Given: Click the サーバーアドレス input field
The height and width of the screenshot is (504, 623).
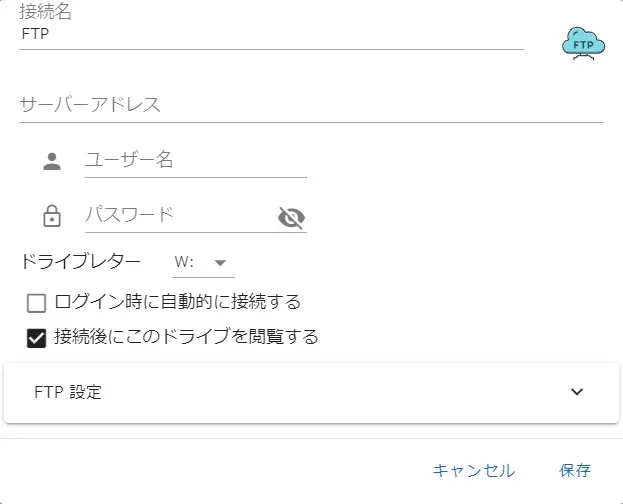Looking at the screenshot, I should click(x=310, y=105).
